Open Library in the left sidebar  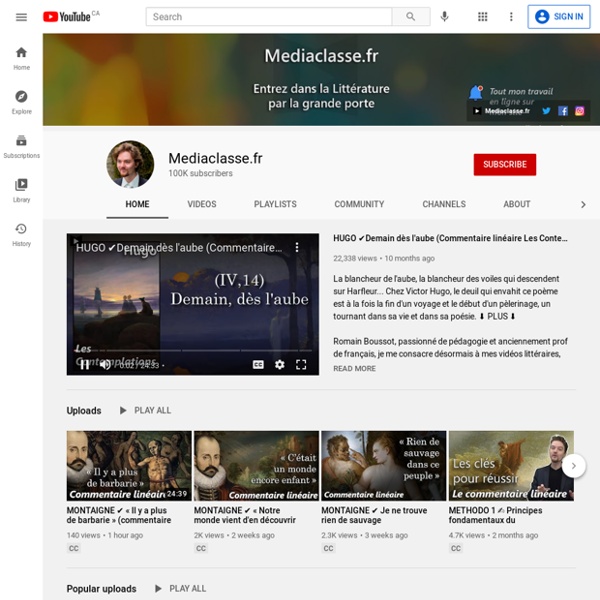[21, 191]
